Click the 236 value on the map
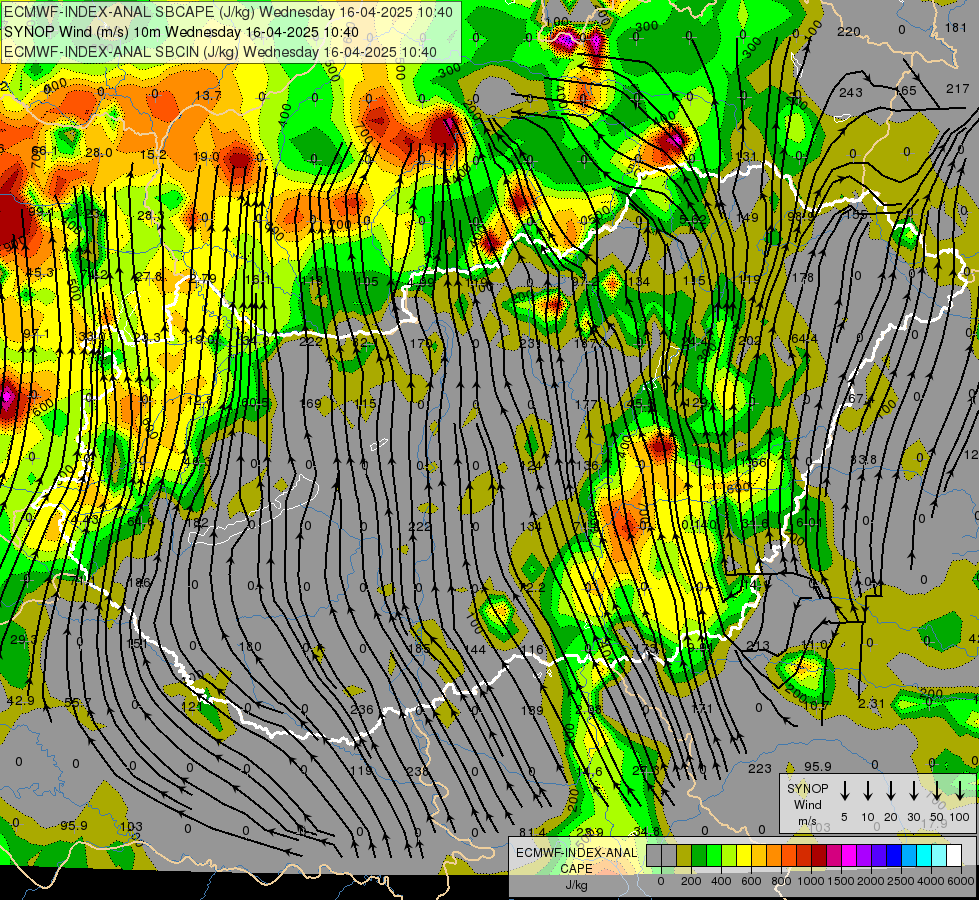 point(362,709)
